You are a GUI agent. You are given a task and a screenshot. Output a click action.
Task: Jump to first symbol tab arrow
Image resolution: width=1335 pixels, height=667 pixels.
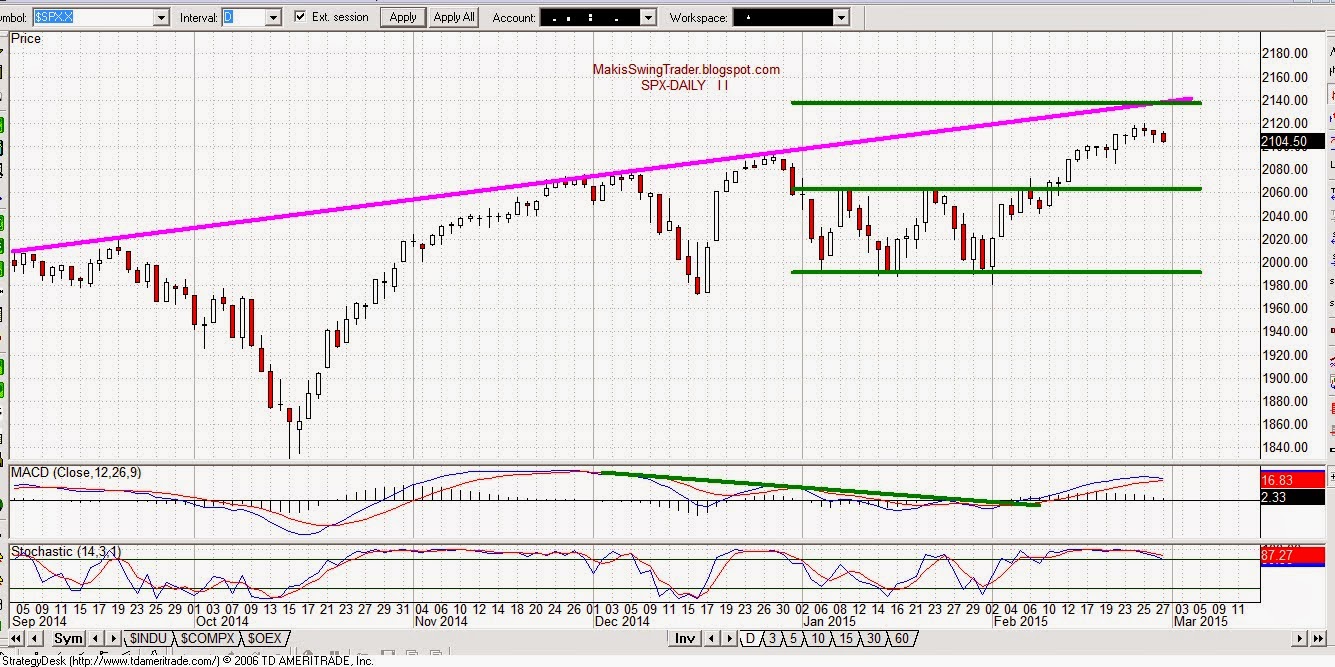tap(16, 638)
